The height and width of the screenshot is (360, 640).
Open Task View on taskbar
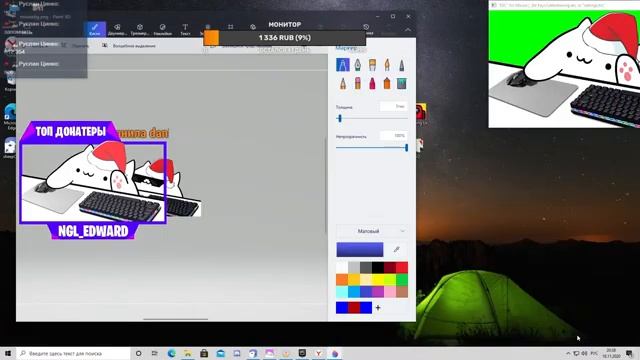[155, 353]
